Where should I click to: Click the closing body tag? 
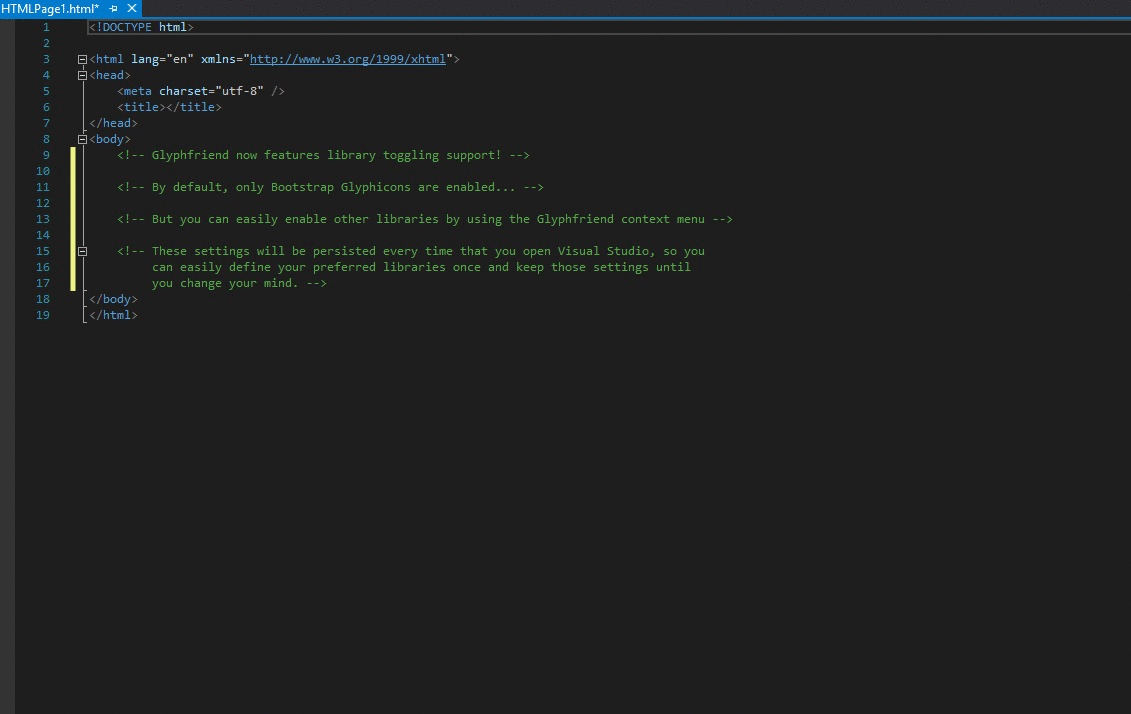pyautogui.click(x=113, y=299)
